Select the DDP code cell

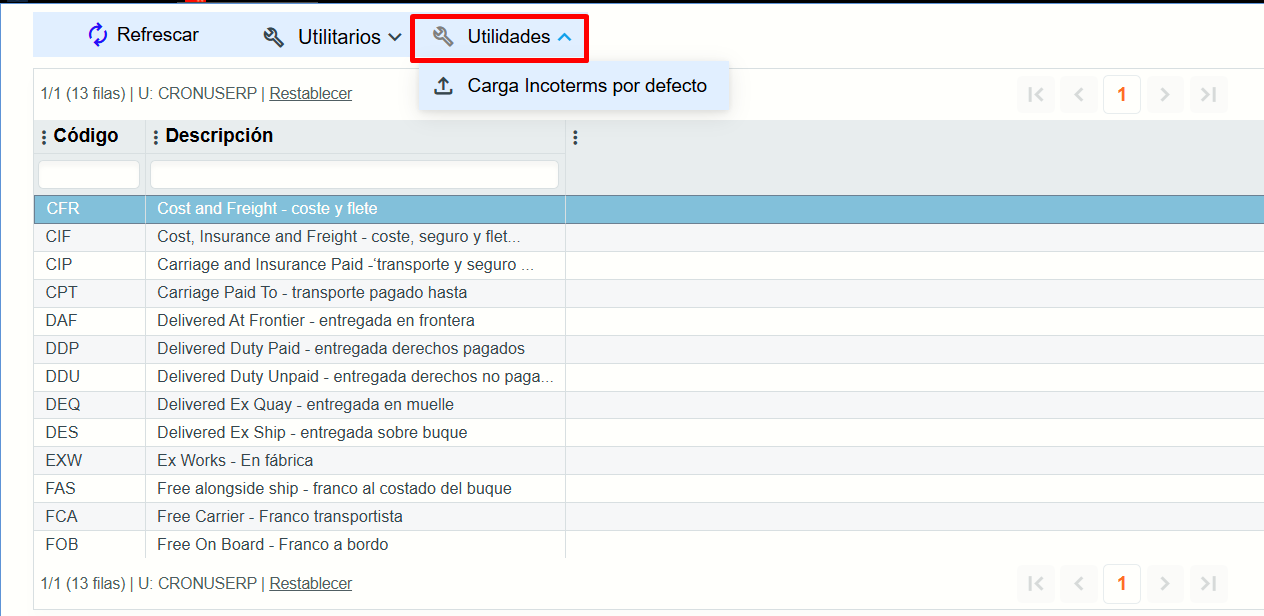[90, 349]
